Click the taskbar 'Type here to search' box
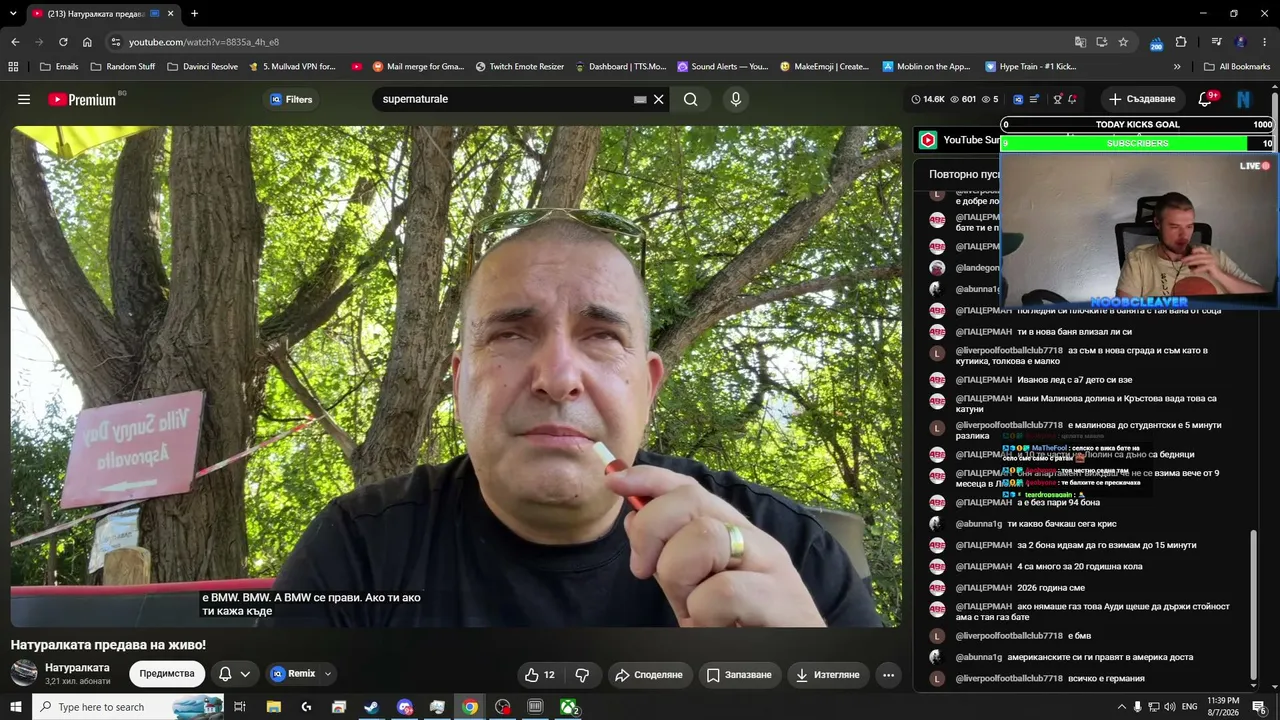 (128, 707)
